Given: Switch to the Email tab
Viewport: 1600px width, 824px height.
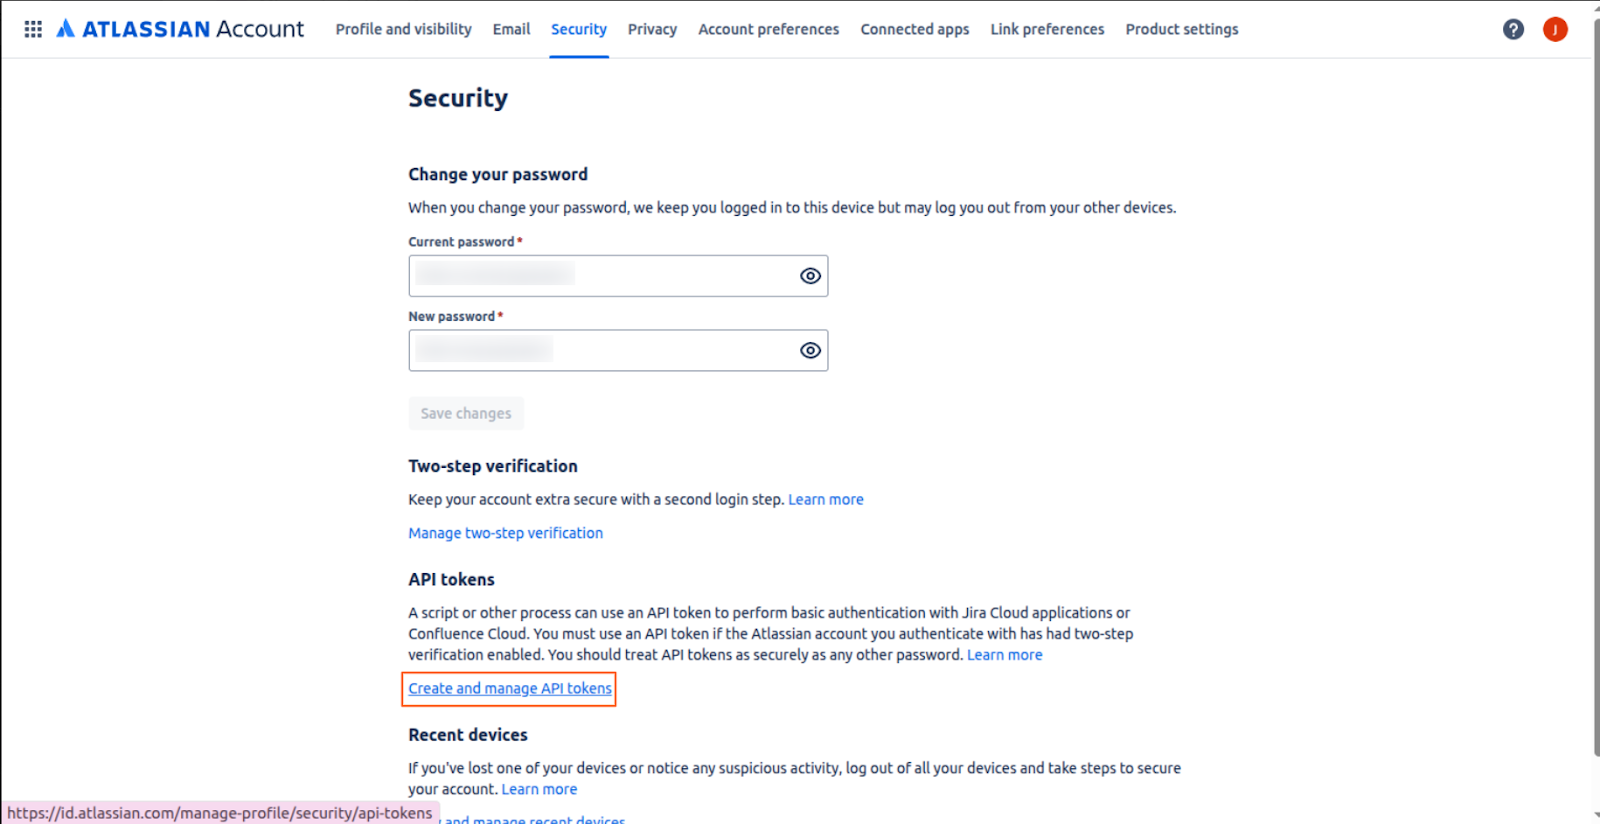Looking at the screenshot, I should pyautogui.click(x=511, y=29).
